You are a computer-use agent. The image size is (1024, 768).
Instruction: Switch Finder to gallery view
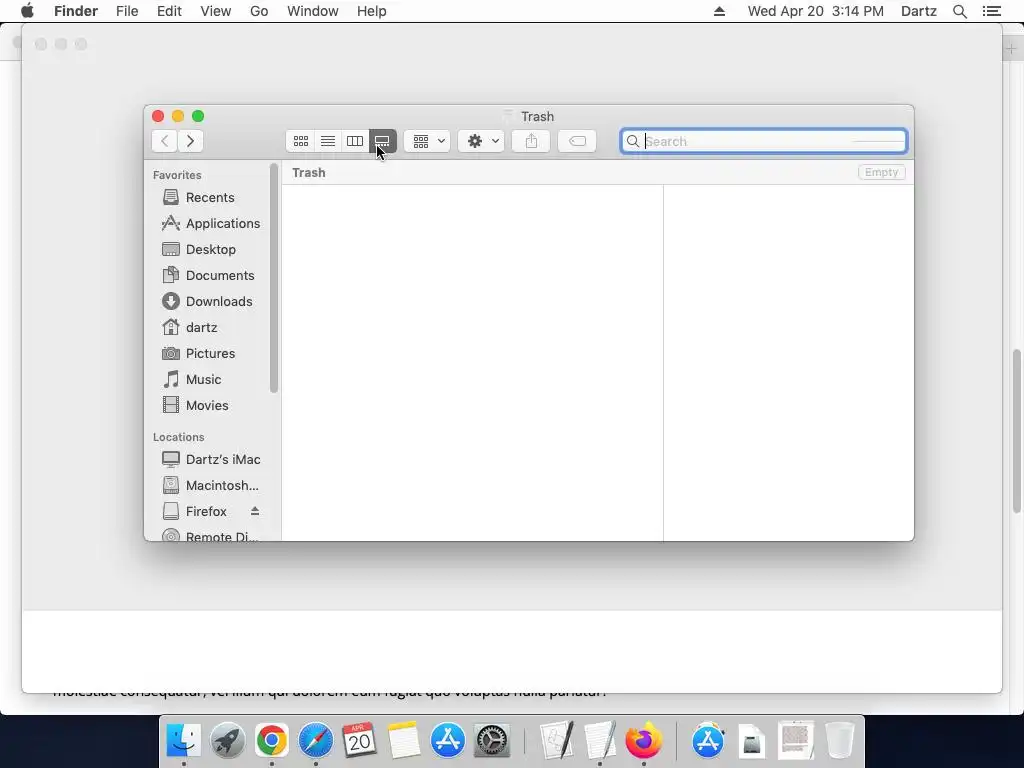click(382, 141)
